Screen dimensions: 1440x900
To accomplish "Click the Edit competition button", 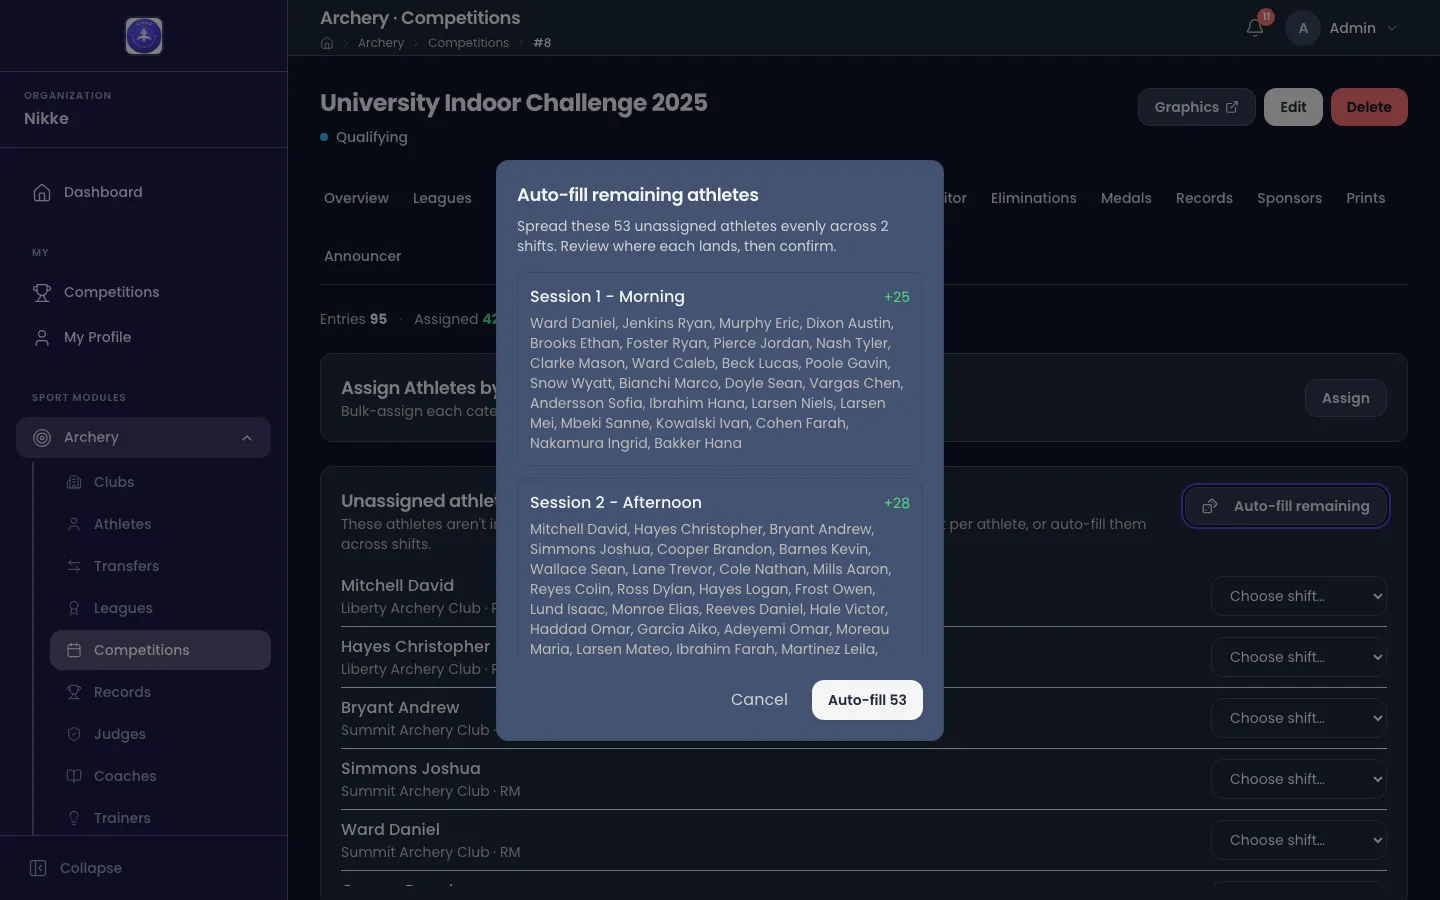I will (1293, 107).
